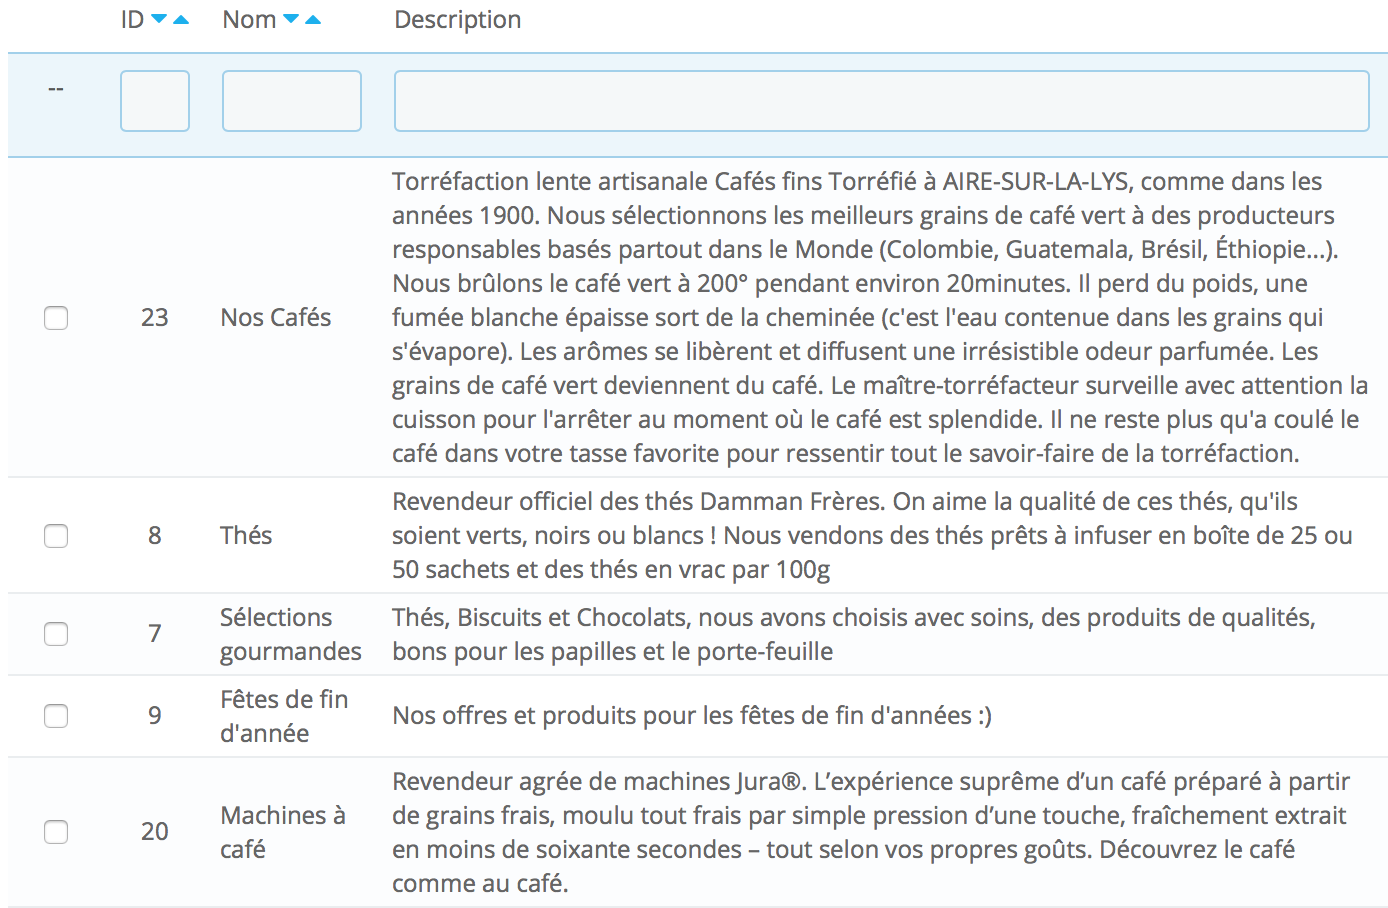The image size is (1388, 908).
Task: Open the Fêtes de fin d'année category
Action: [284, 716]
